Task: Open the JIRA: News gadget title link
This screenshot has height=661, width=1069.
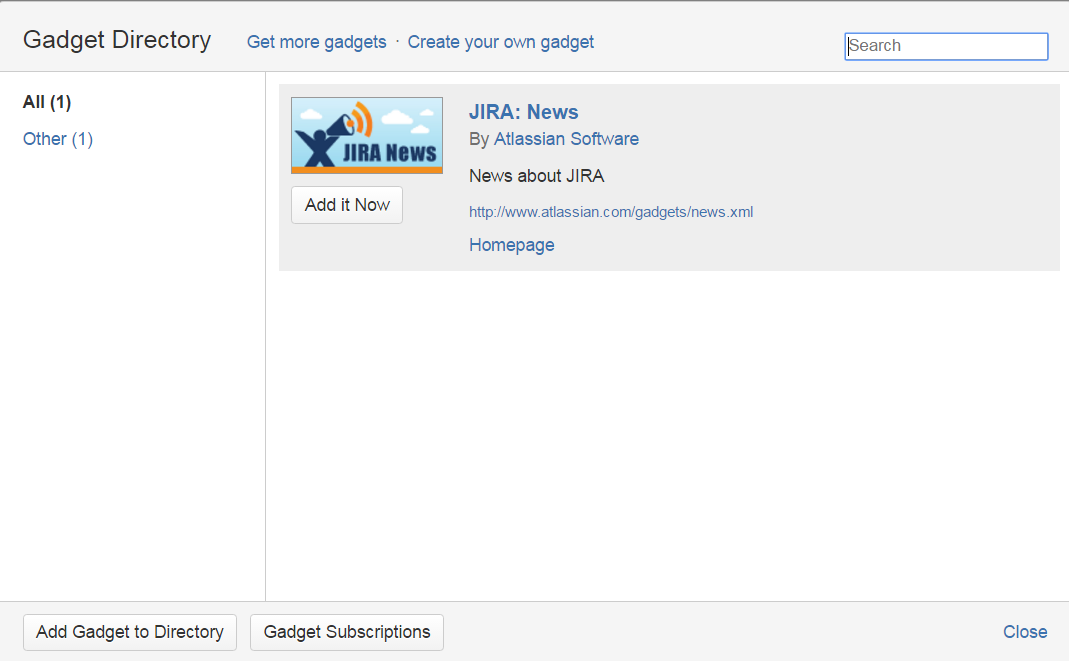Action: pyautogui.click(x=524, y=112)
